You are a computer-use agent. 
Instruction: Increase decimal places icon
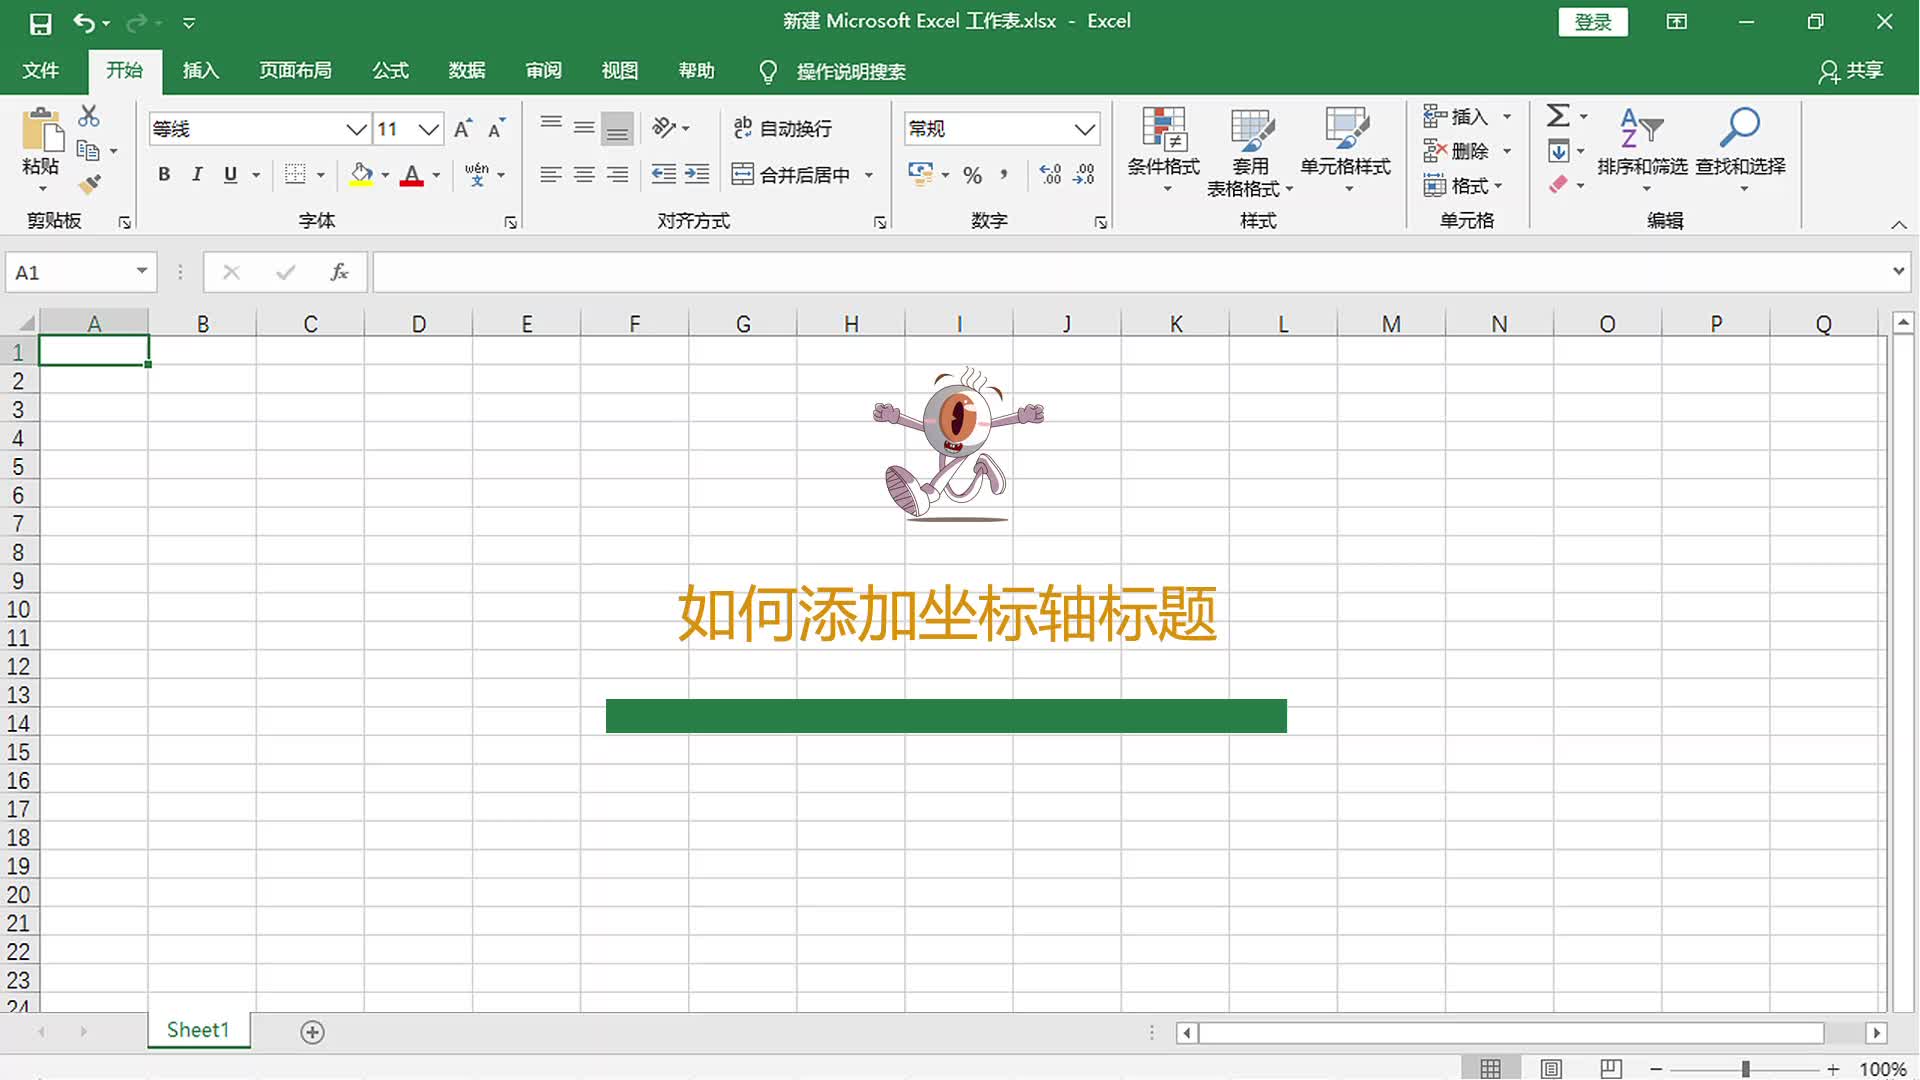click(x=1049, y=175)
